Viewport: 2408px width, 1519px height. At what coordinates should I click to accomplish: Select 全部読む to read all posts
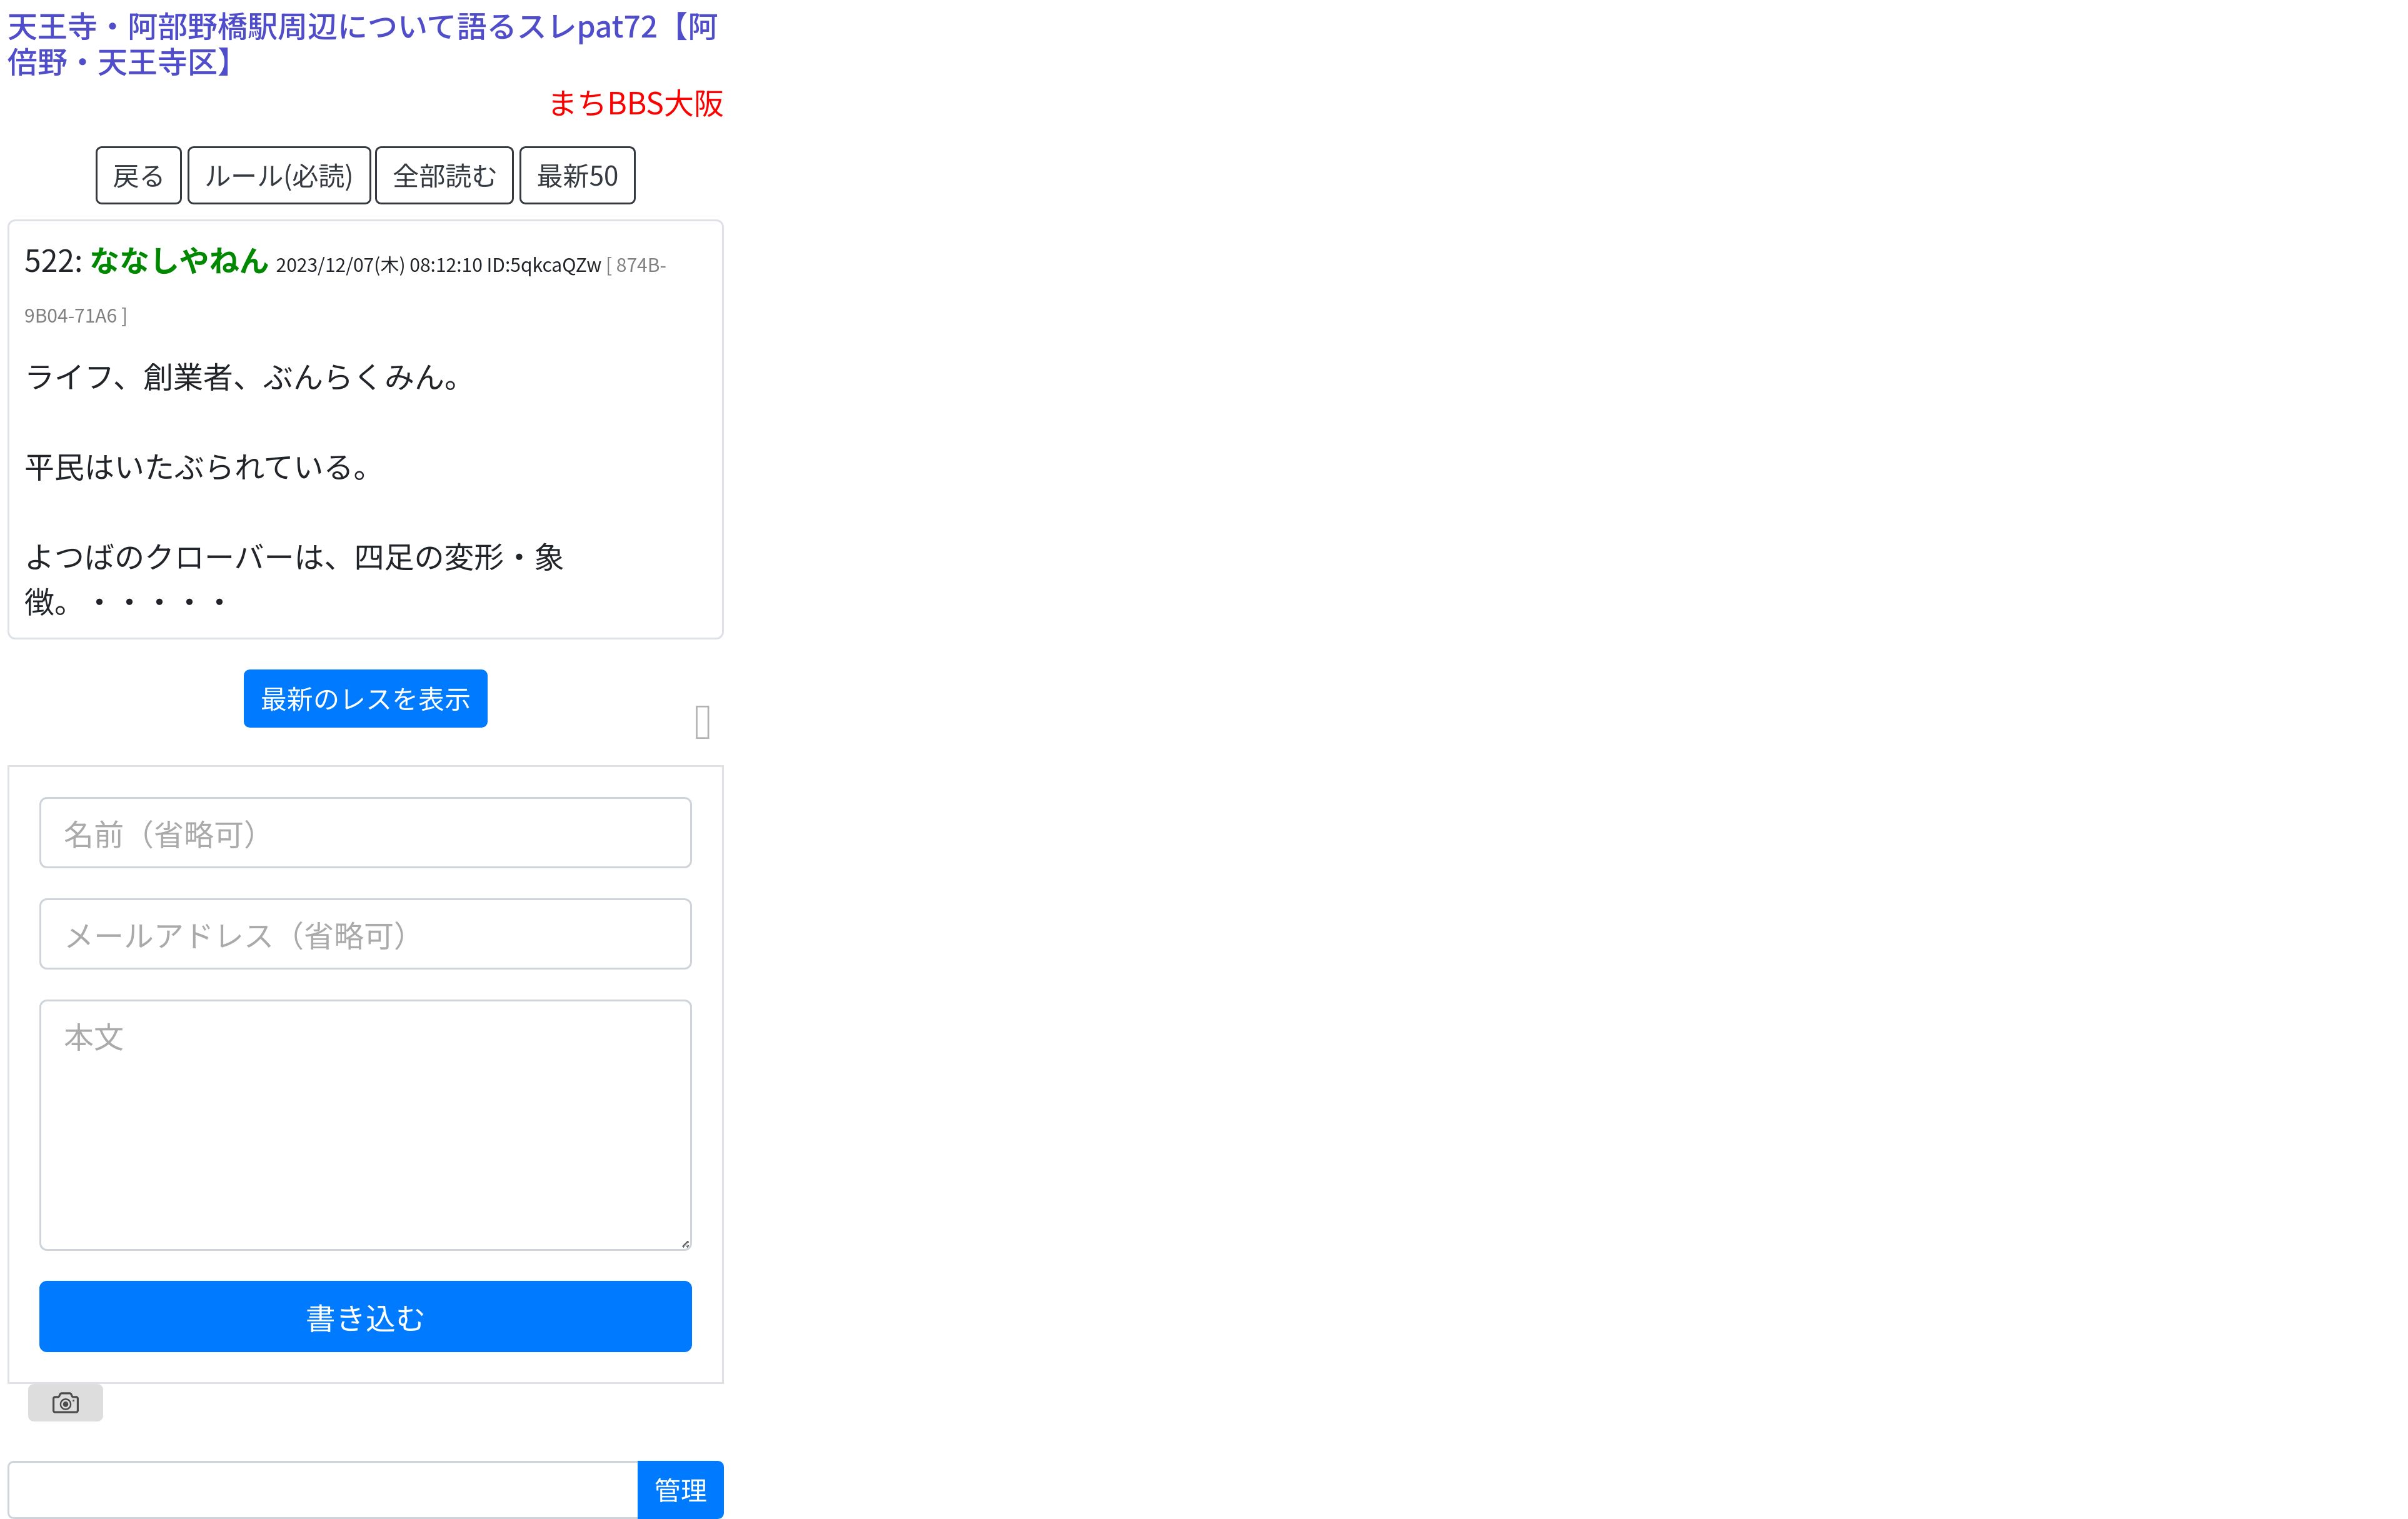click(444, 176)
